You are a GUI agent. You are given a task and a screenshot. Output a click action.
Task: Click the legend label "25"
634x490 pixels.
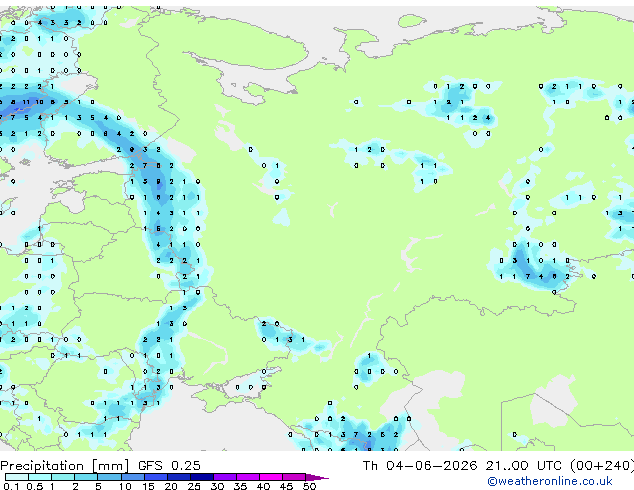[x=194, y=486]
